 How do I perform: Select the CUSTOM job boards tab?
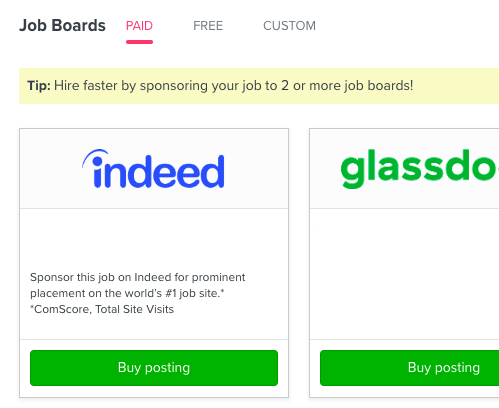289,26
